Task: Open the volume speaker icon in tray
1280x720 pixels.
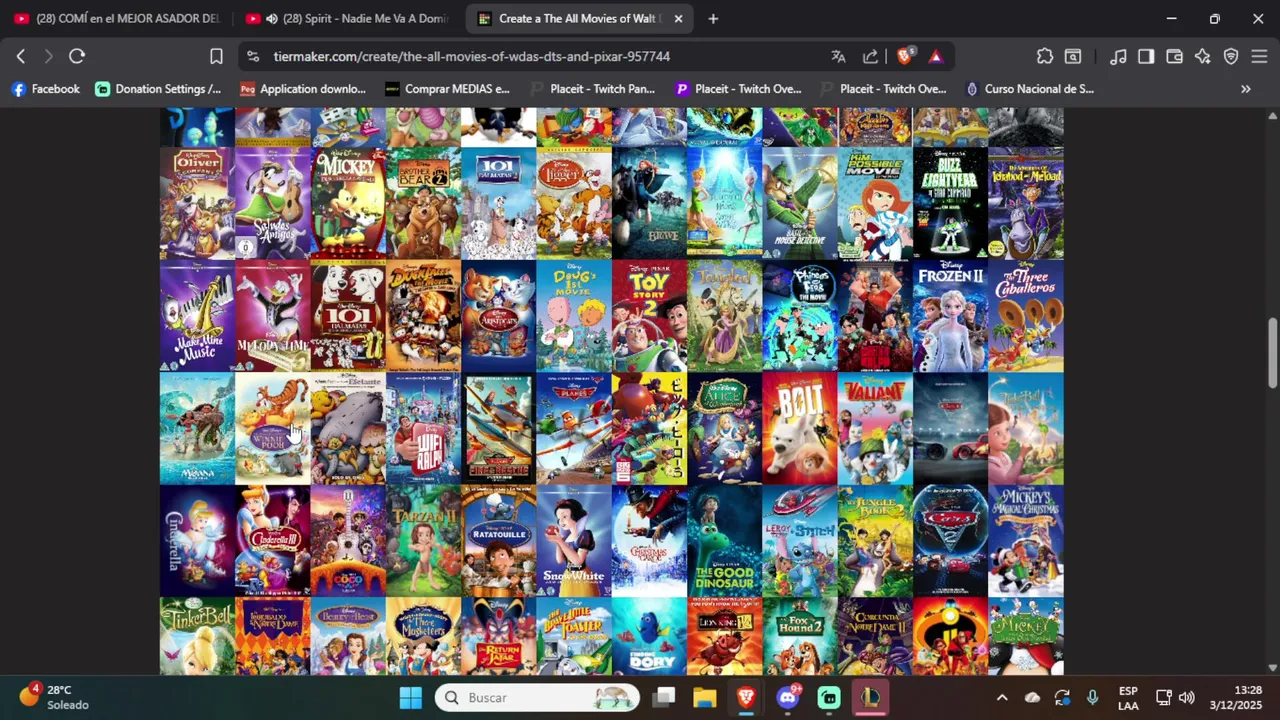Action: pyautogui.click(x=1187, y=697)
